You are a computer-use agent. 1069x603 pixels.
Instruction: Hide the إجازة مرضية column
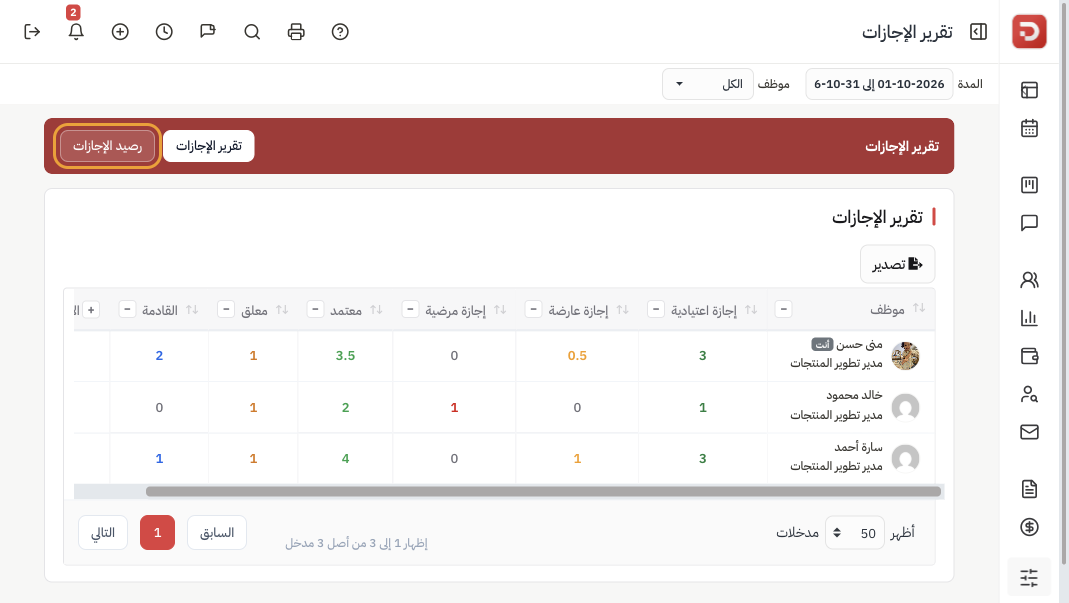[x=410, y=310]
